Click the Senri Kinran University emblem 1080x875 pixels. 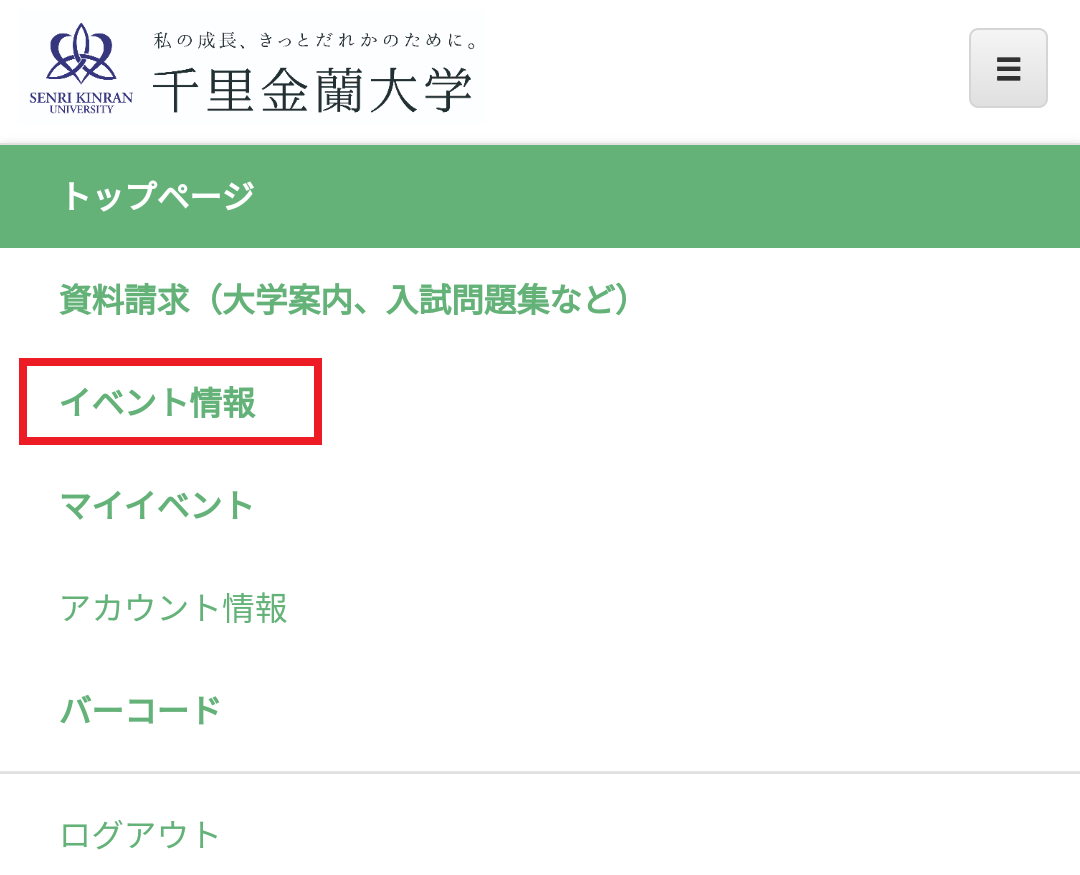(x=81, y=54)
